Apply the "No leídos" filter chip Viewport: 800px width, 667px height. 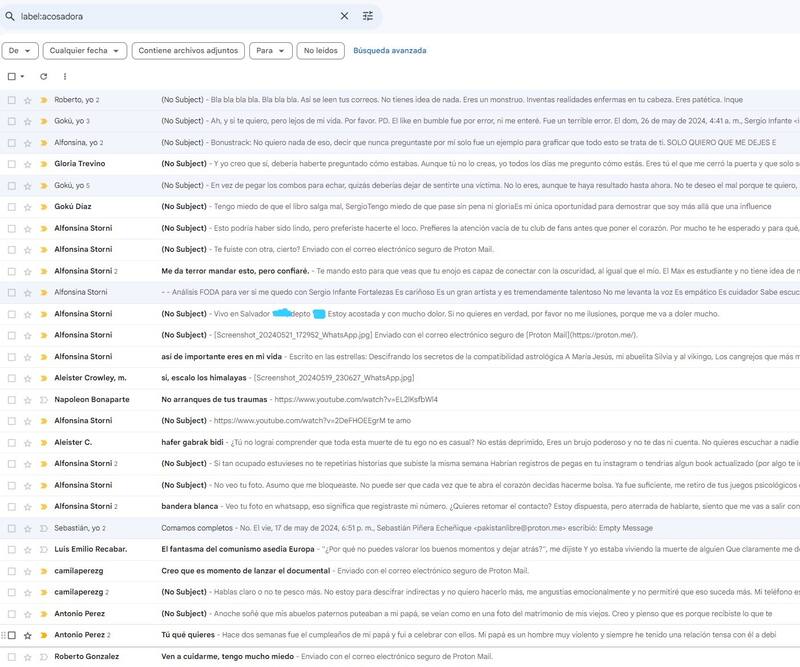320,50
